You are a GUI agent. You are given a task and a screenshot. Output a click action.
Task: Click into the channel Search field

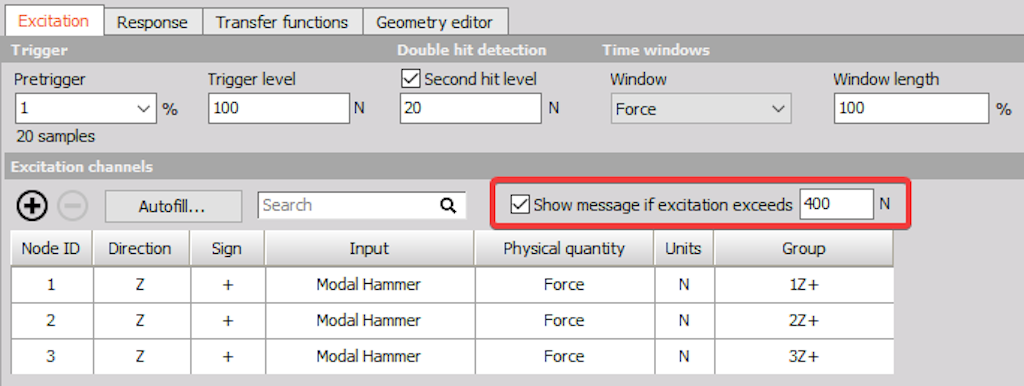[349, 205]
